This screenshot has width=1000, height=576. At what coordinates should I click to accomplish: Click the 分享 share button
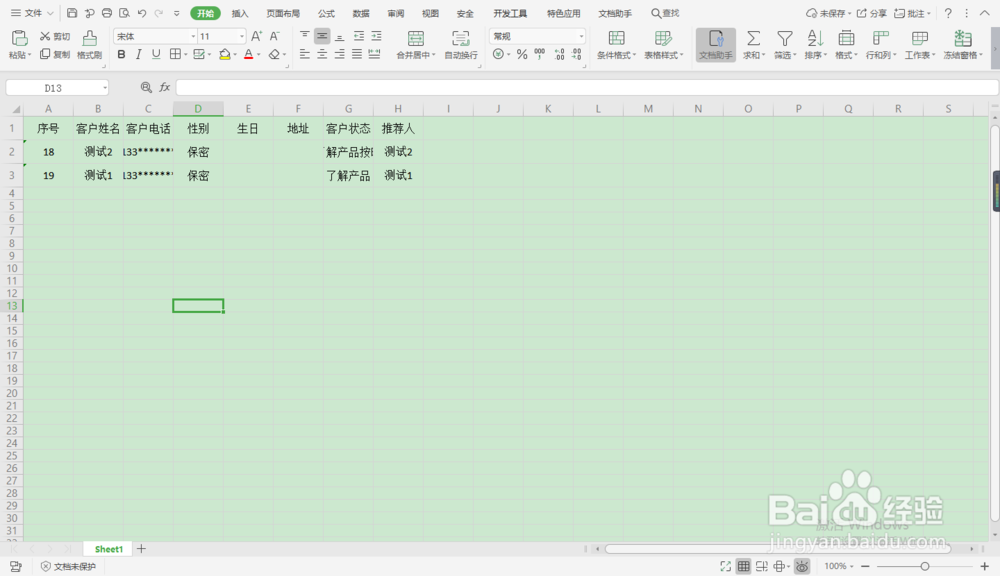(x=871, y=13)
